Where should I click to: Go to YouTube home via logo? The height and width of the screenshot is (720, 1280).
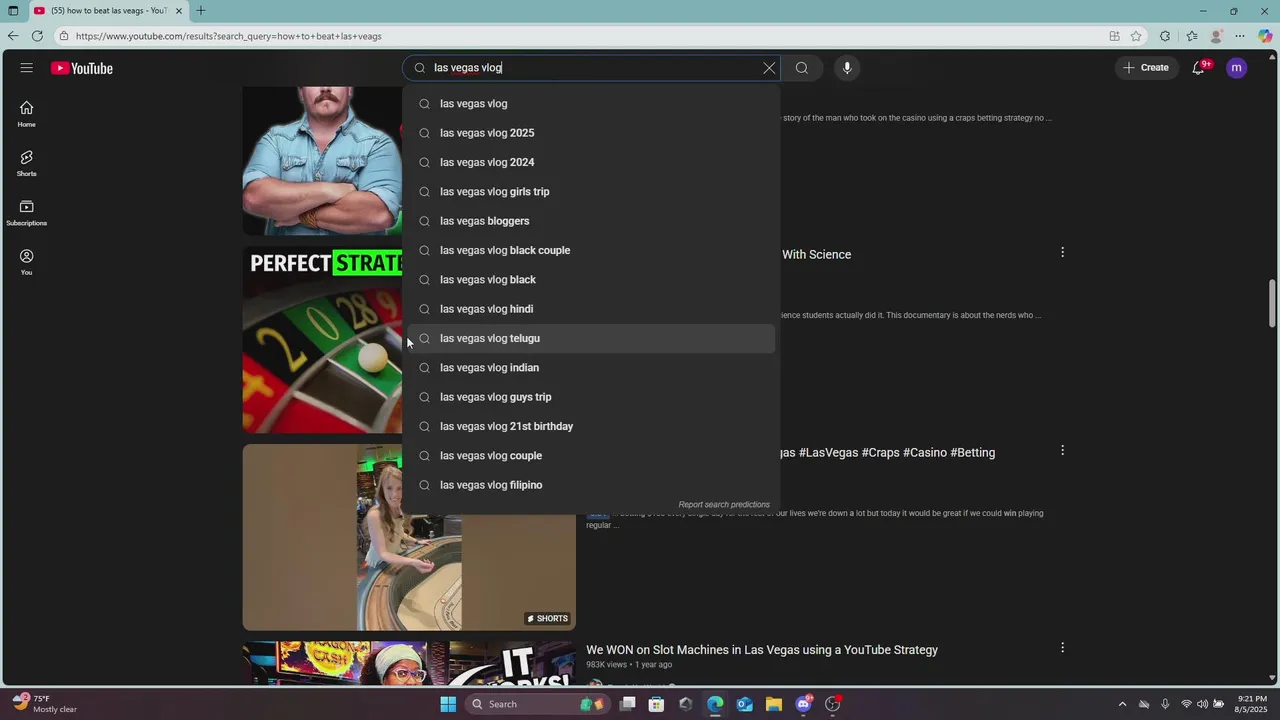point(82,68)
